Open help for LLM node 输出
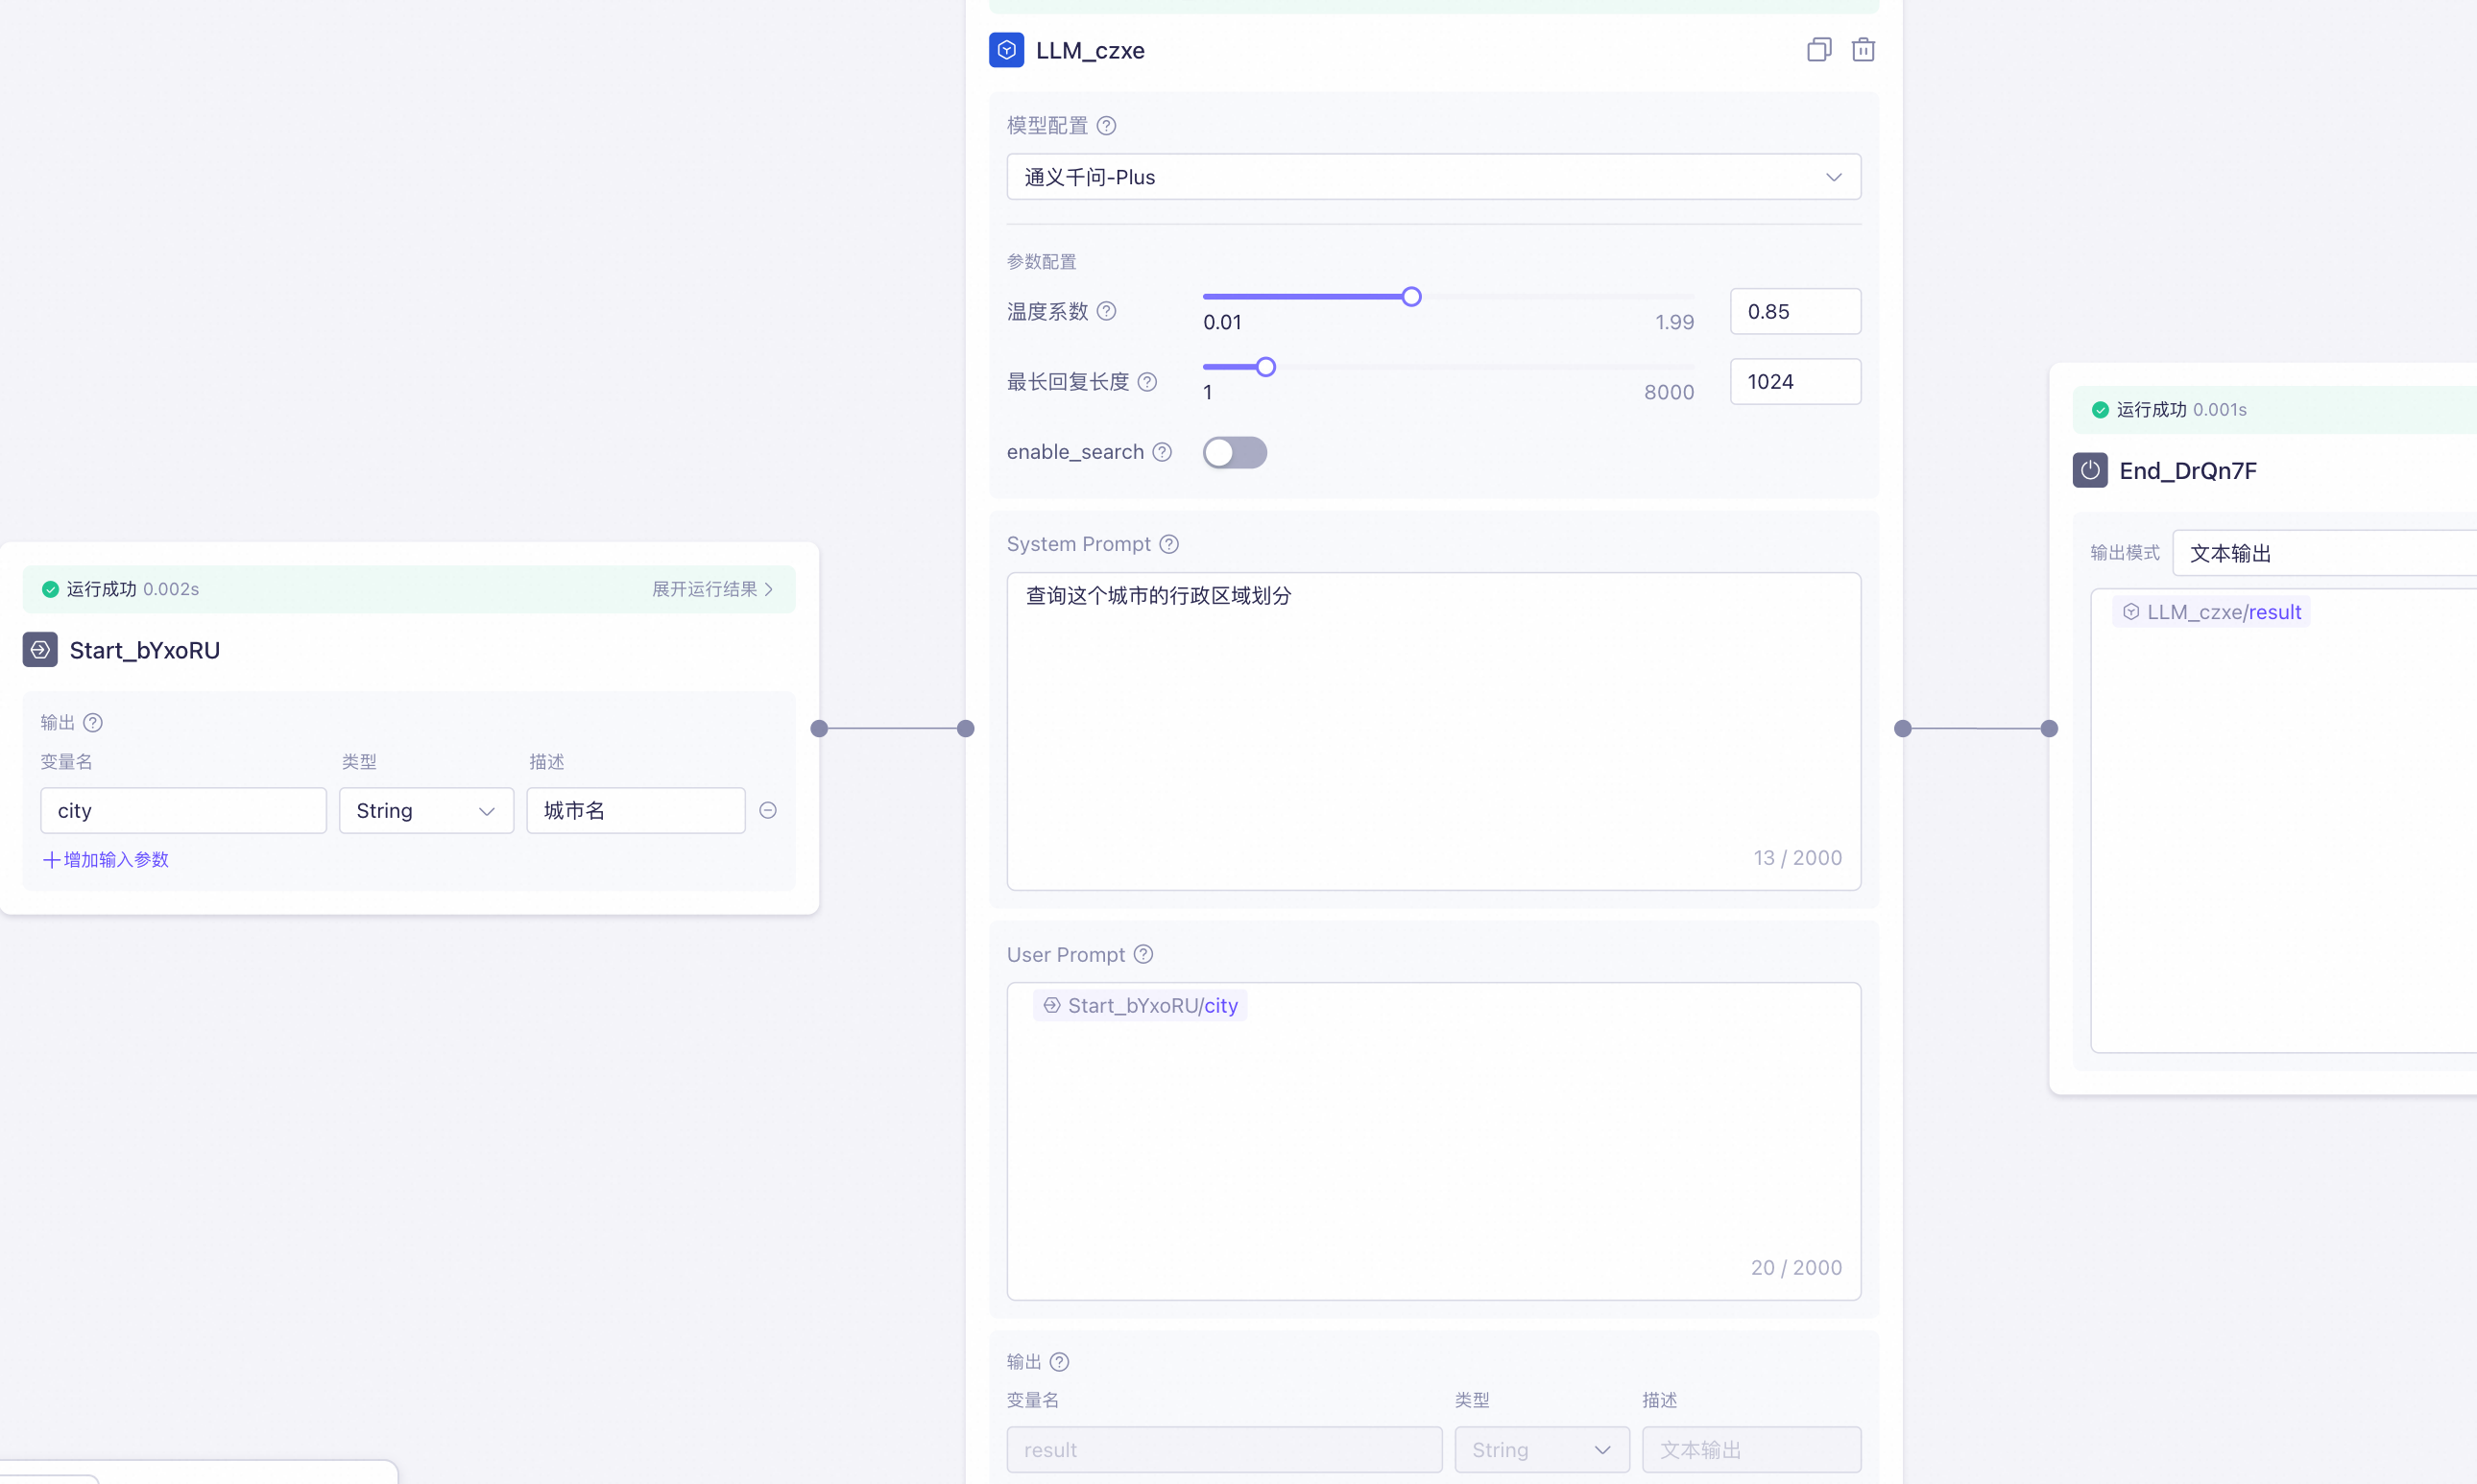This screenshot has height=1484, width=2477. [x=1059, y=1361]
